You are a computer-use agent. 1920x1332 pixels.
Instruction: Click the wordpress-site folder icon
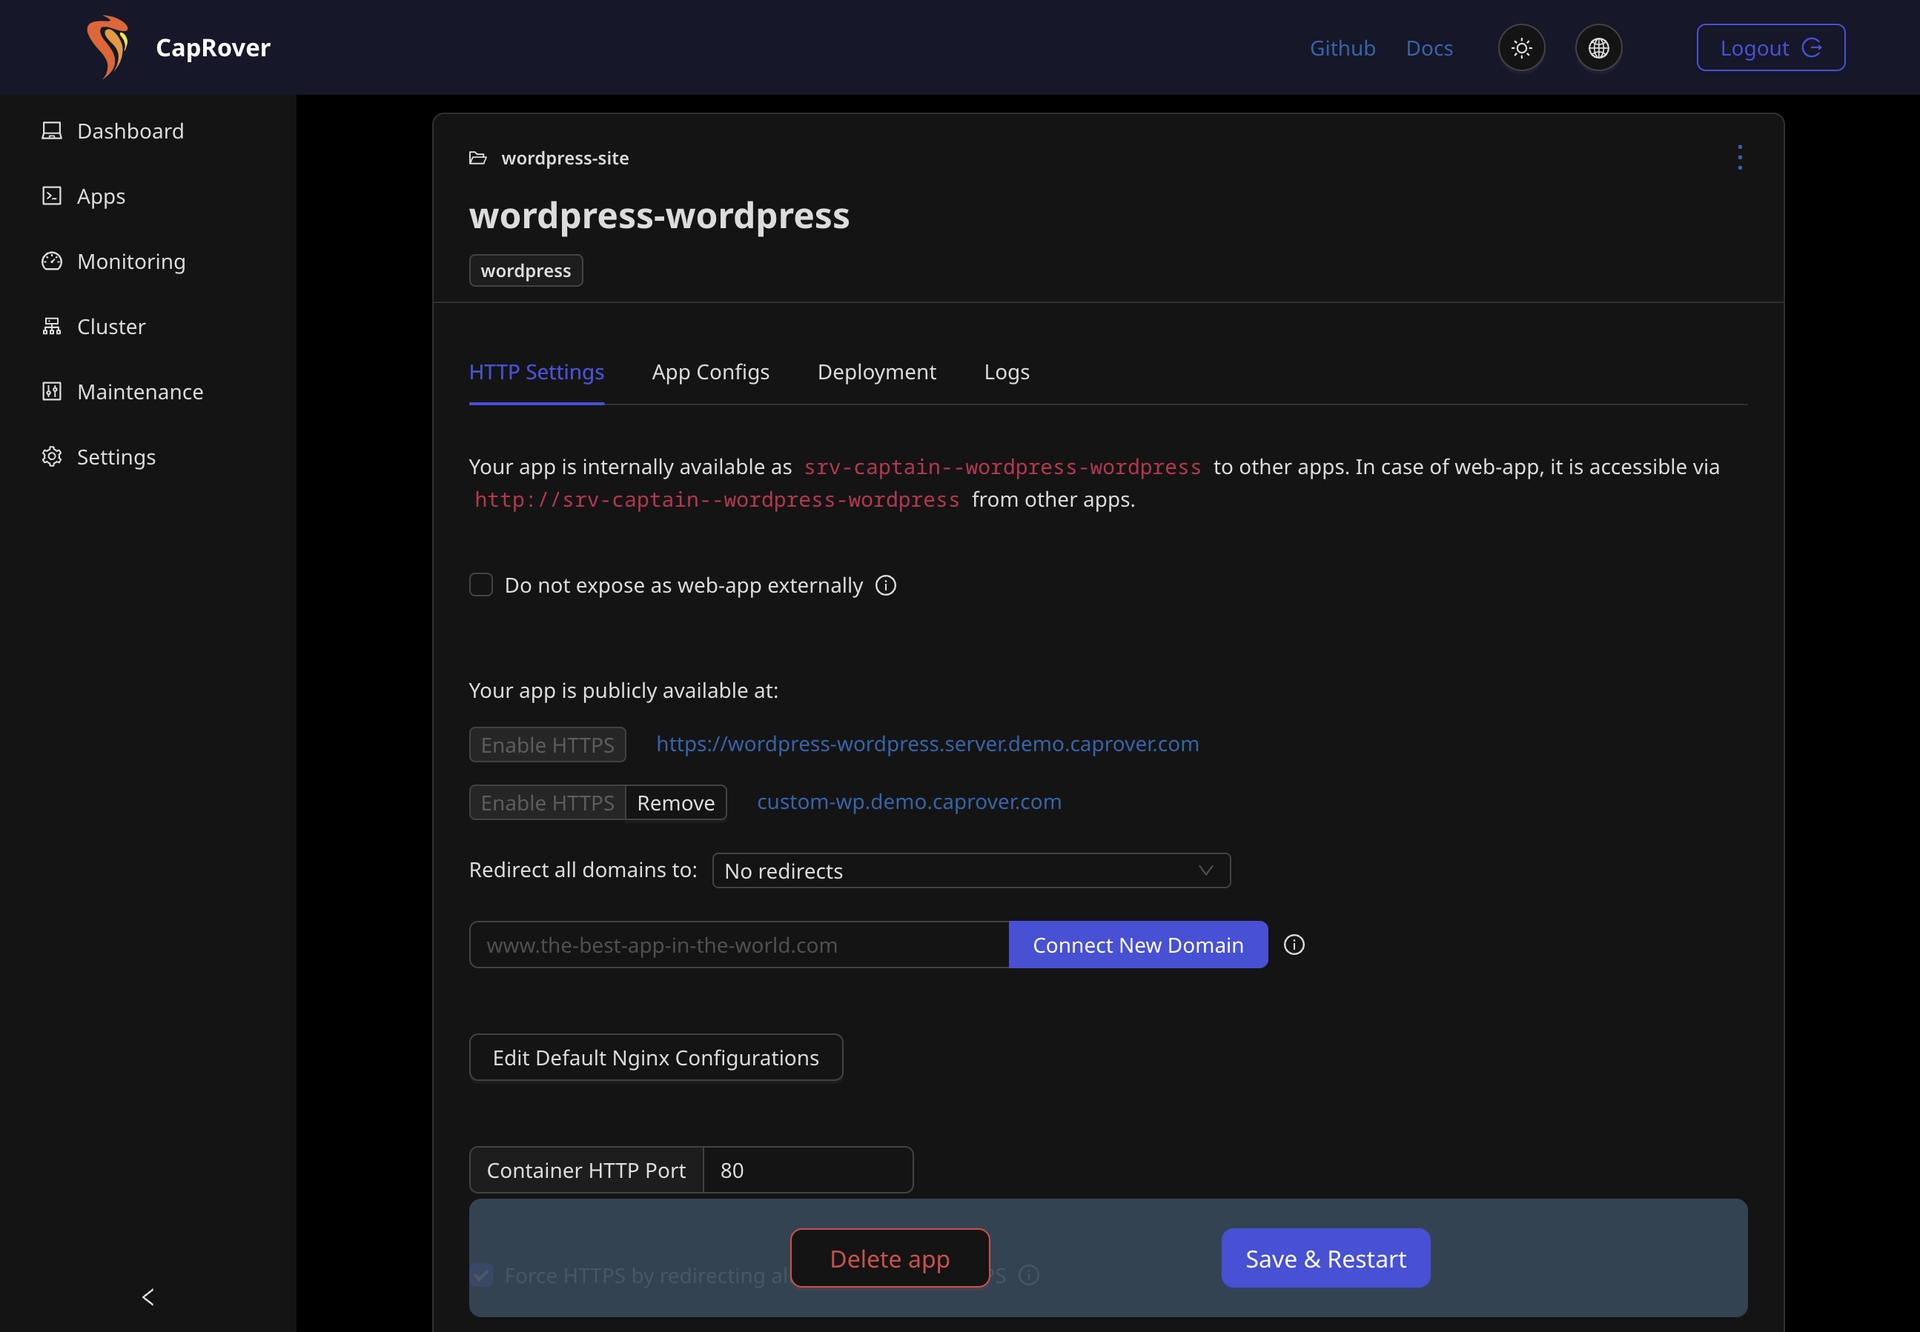478,158
